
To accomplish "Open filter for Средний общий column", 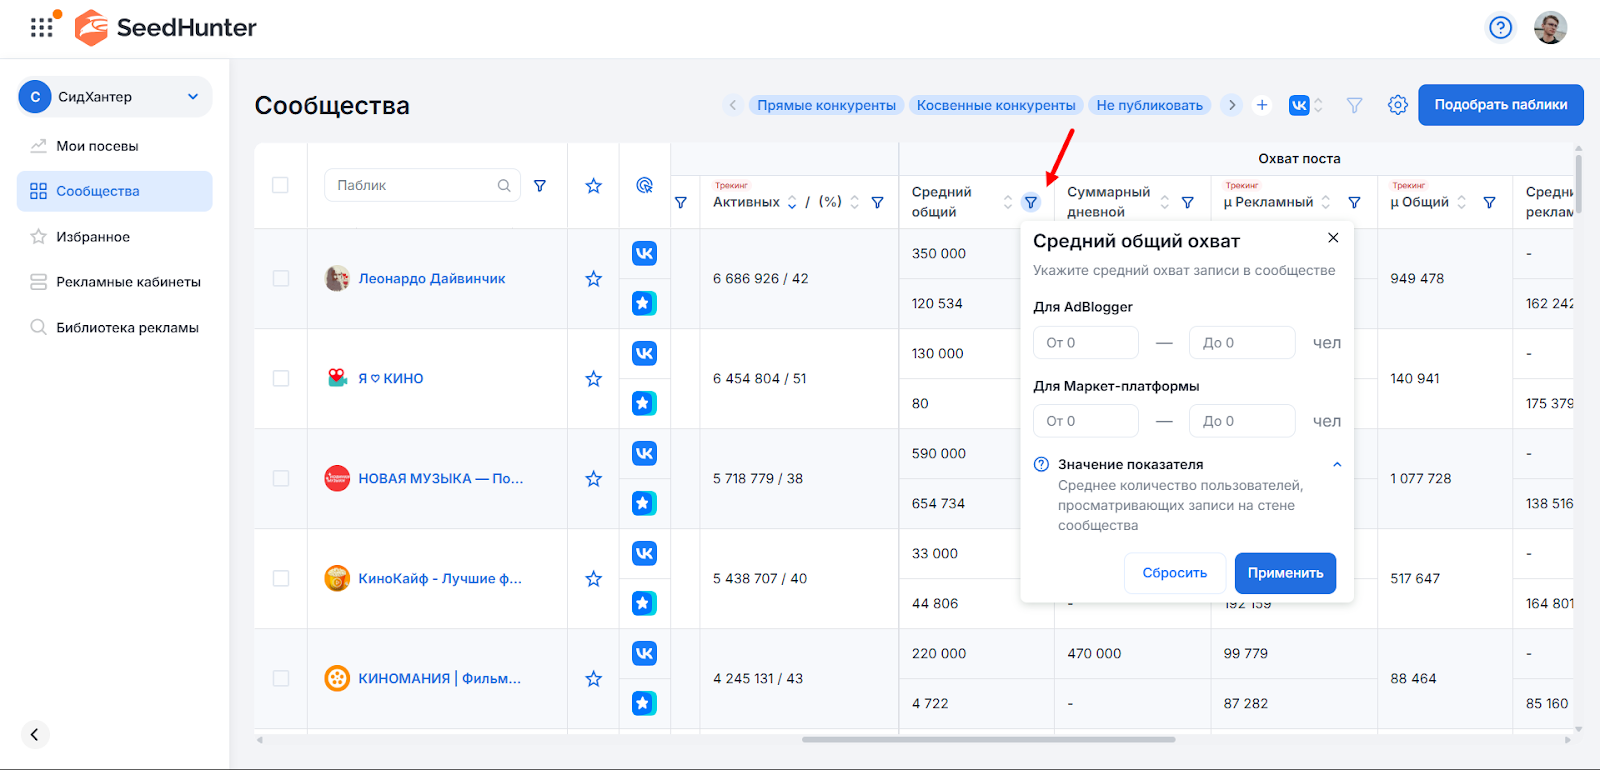I will click(1030, 203).
